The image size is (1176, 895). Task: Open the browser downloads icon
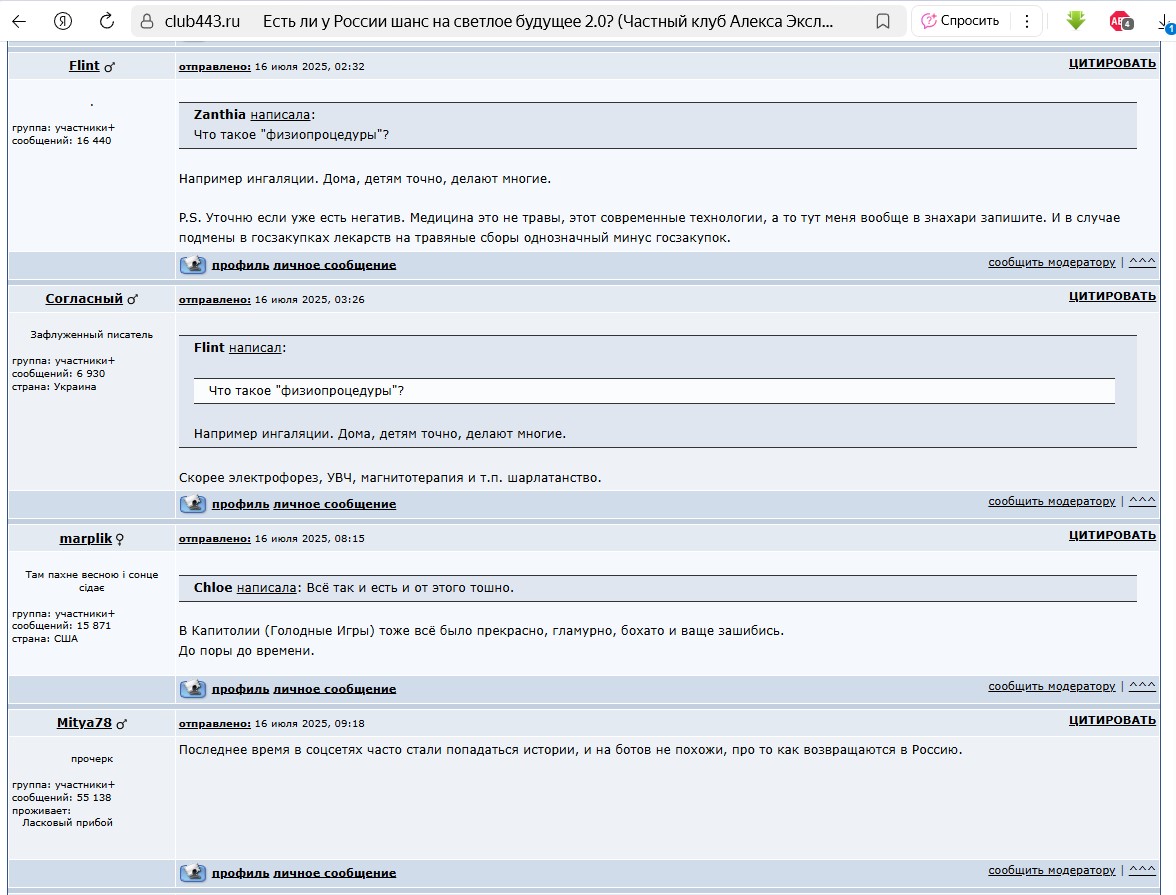1167,23
